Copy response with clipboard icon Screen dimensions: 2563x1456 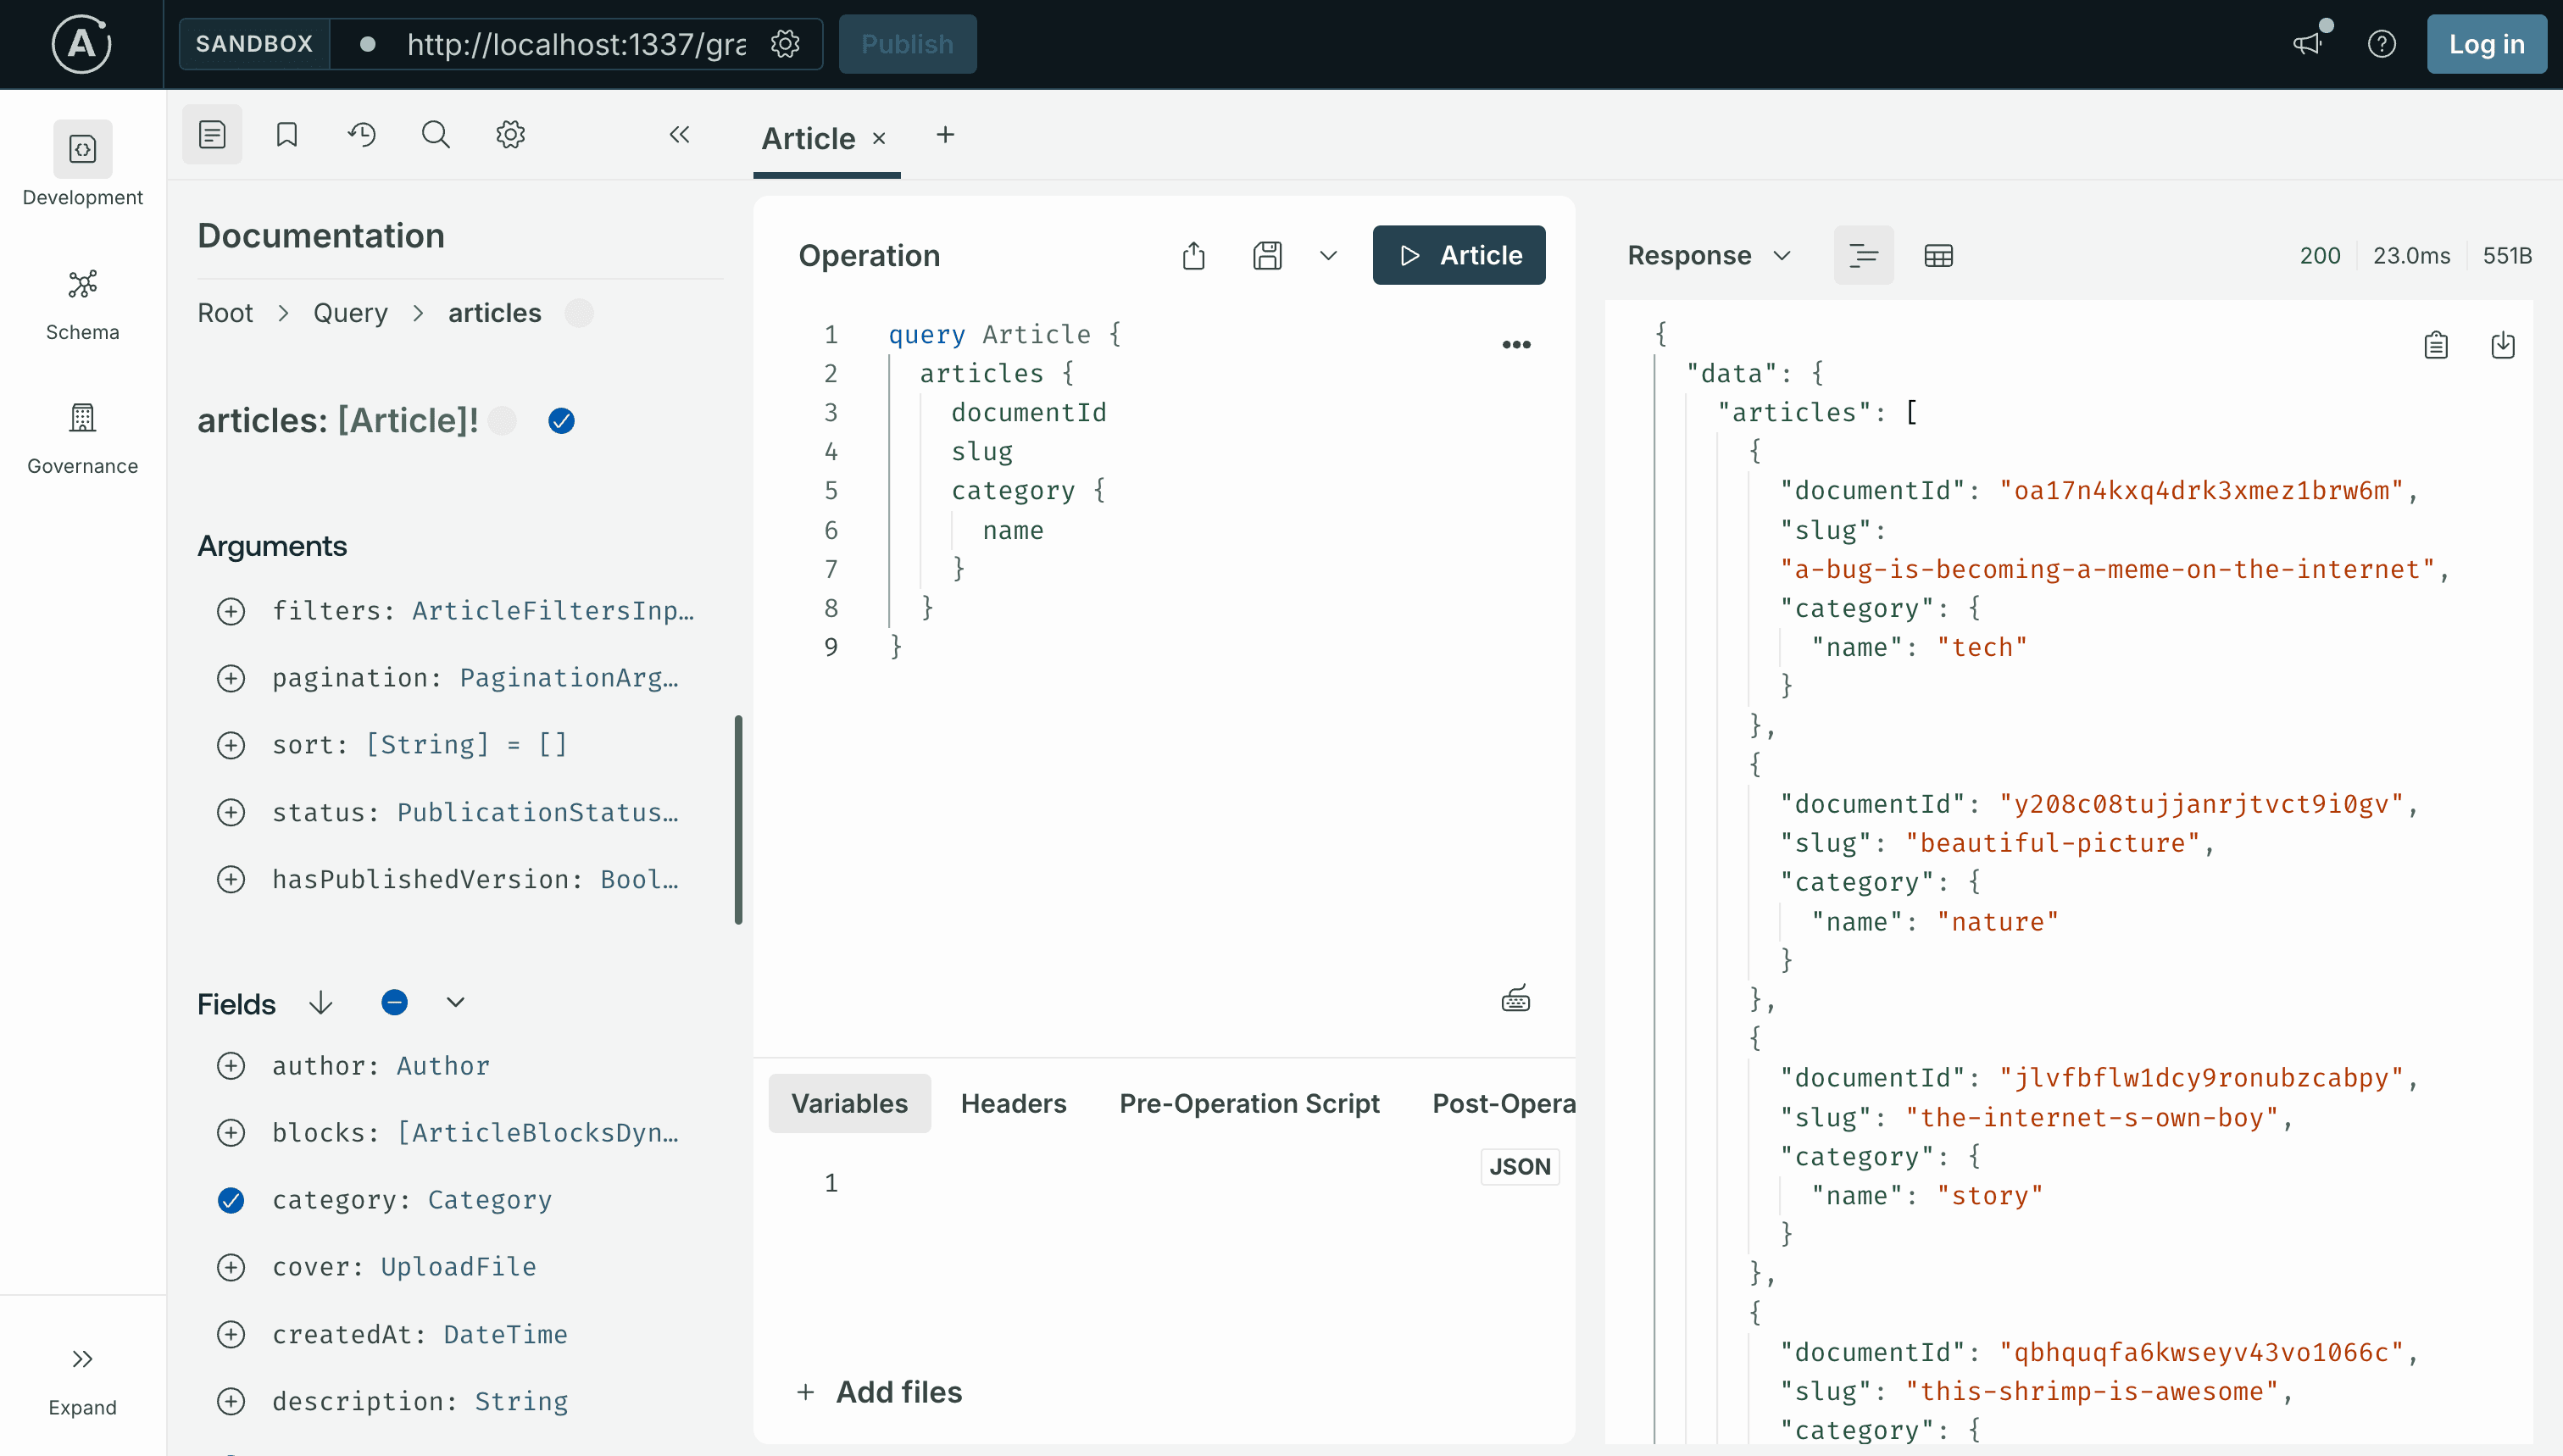click(x=2436, y=345)
